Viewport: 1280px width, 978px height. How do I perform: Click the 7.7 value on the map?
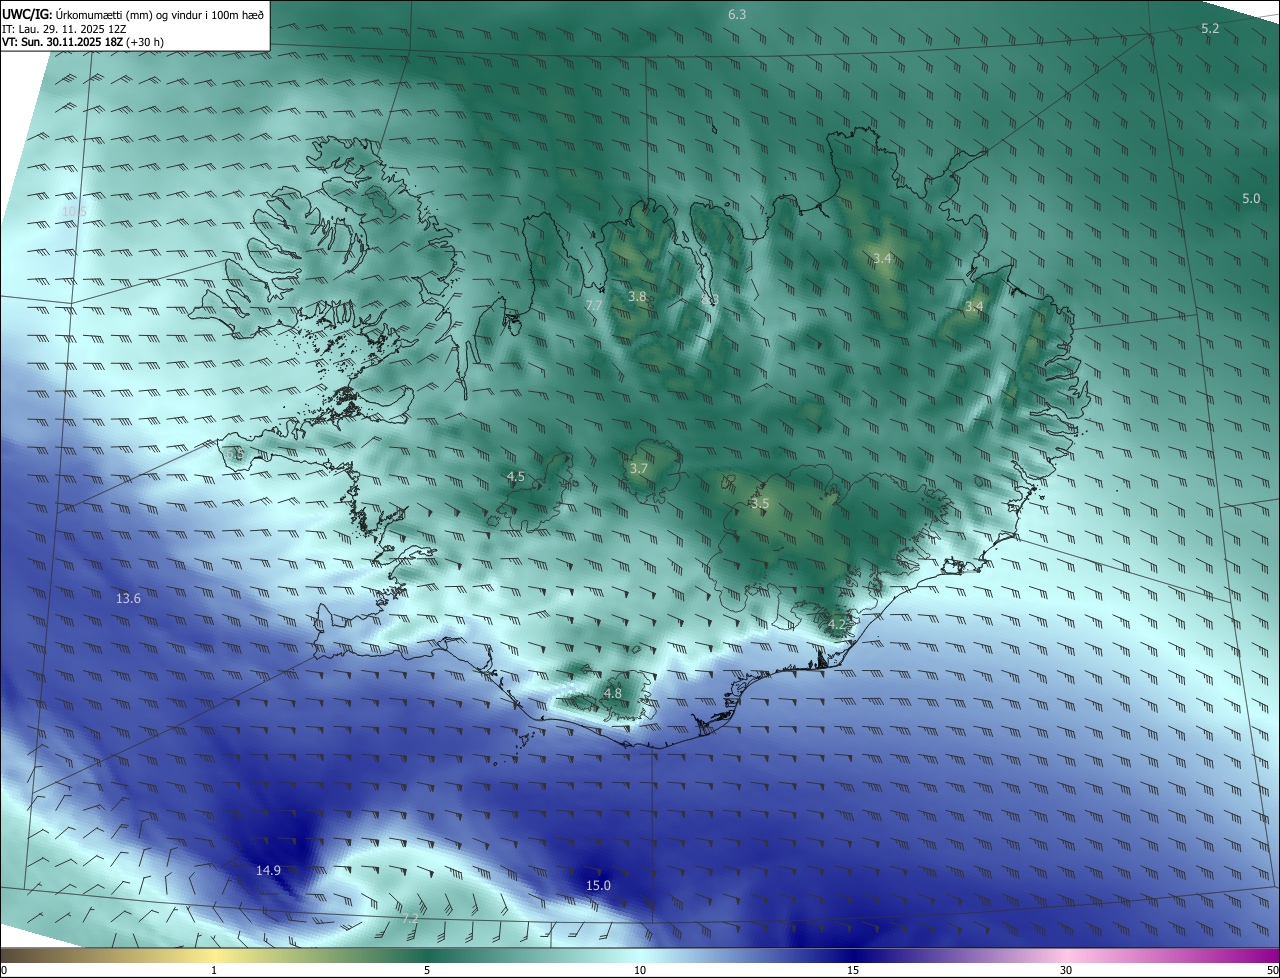[594, 304]
